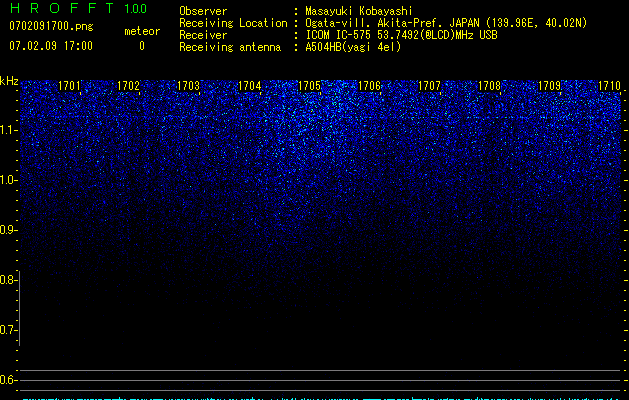Click the Ogata-vill. Akita-Pref. JAPAN location line
The height and width of the screenshot is (400, 629).
point(446,23)
